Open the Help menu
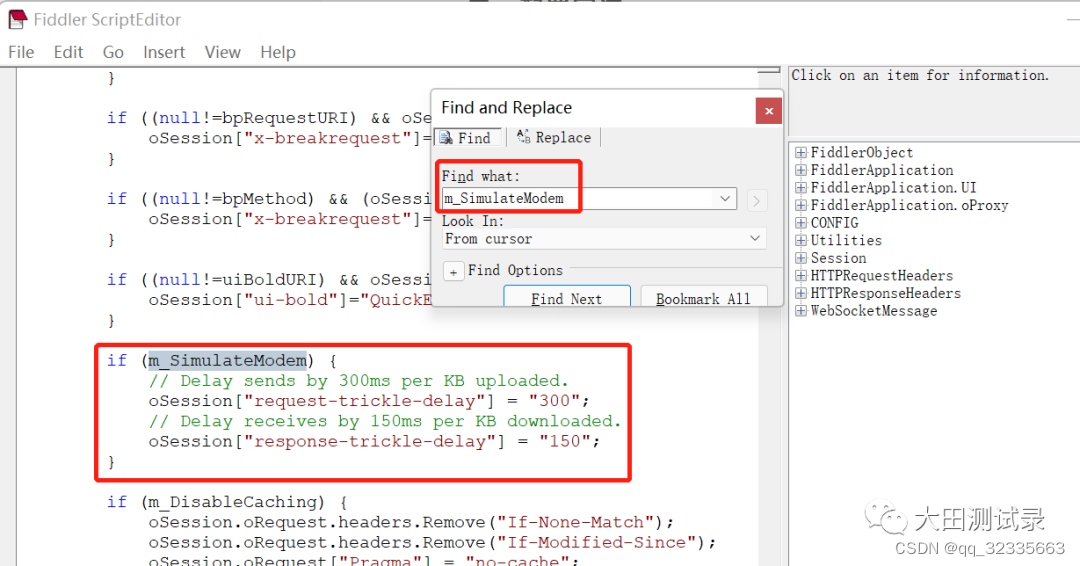Image resolution: width=1080 pixels, height=566 pixels. 278,52
